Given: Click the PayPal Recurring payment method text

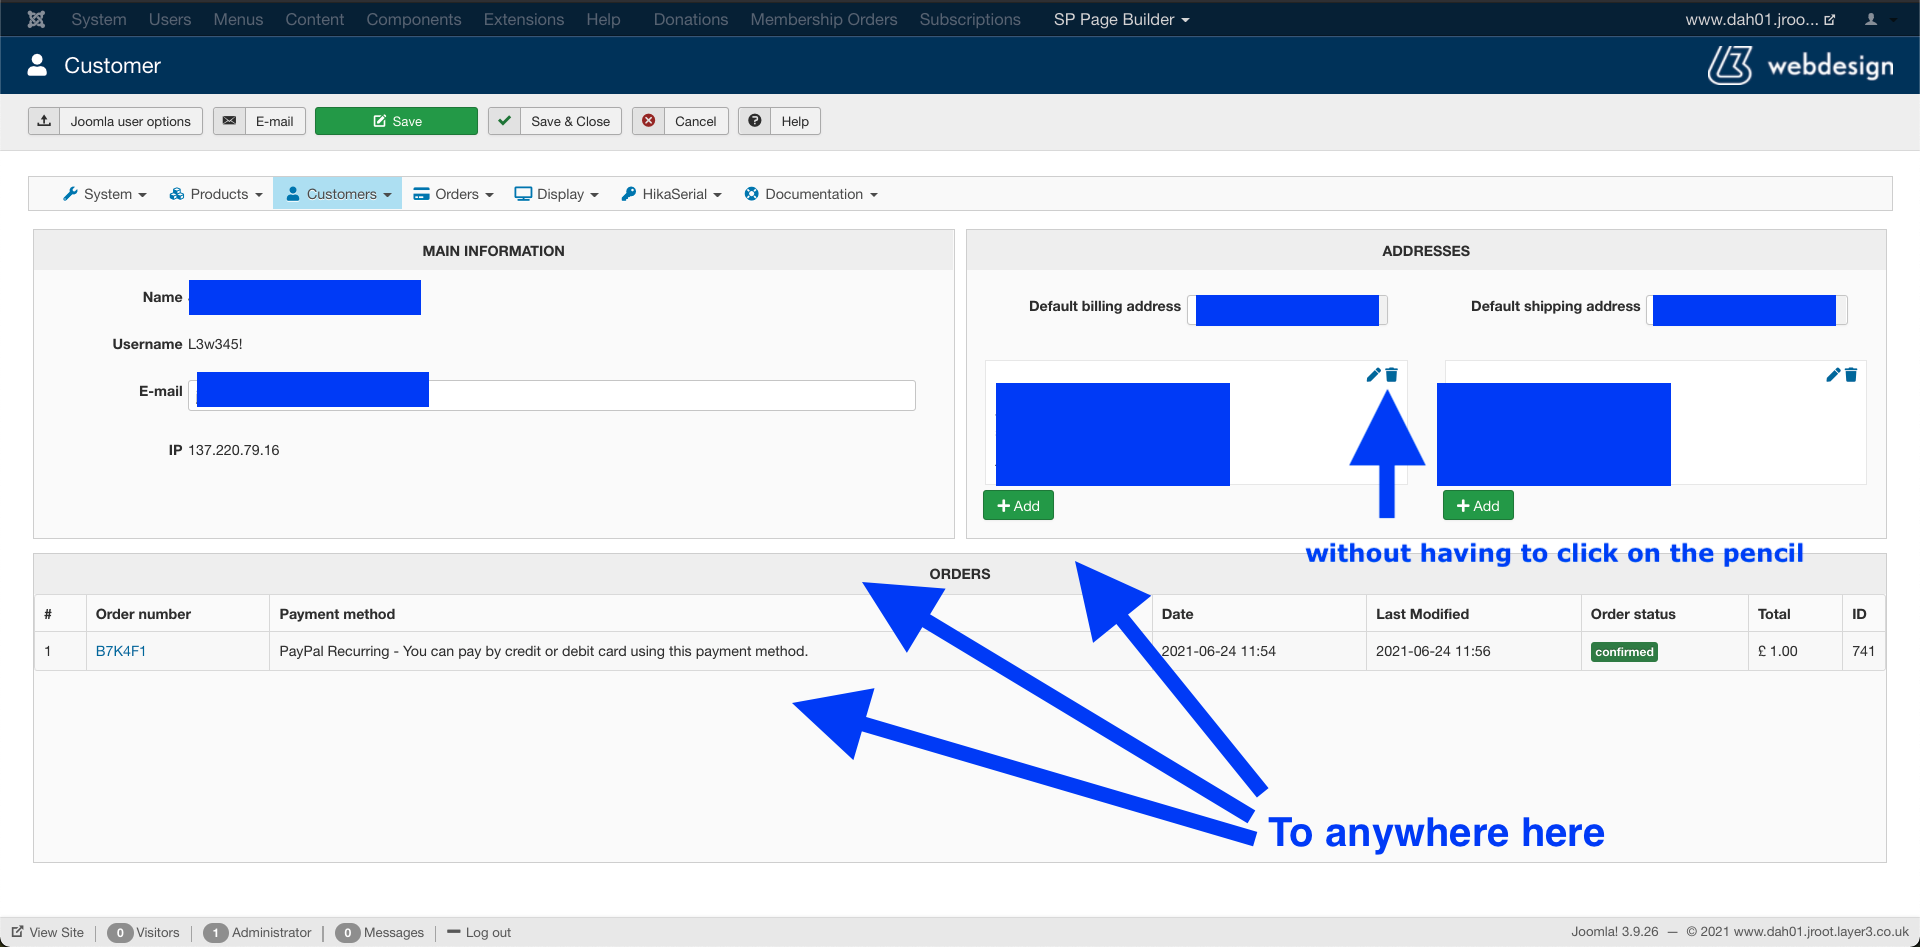Looking at the screenshot, I should tap(543, 651).
